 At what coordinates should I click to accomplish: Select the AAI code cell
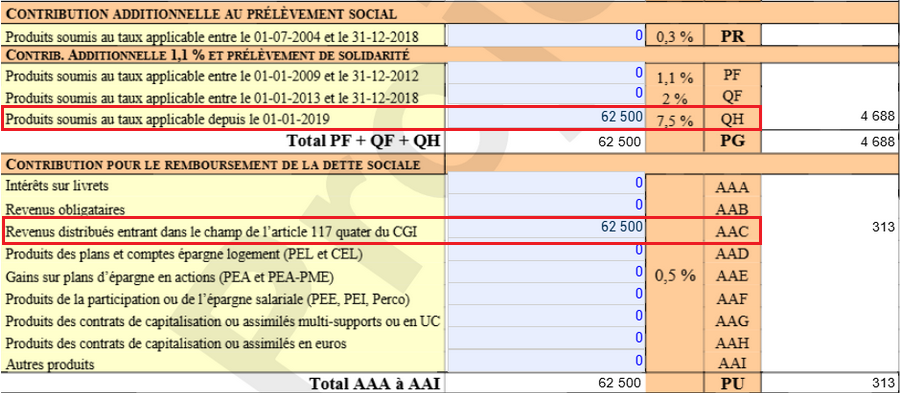[x=732, y=363]
